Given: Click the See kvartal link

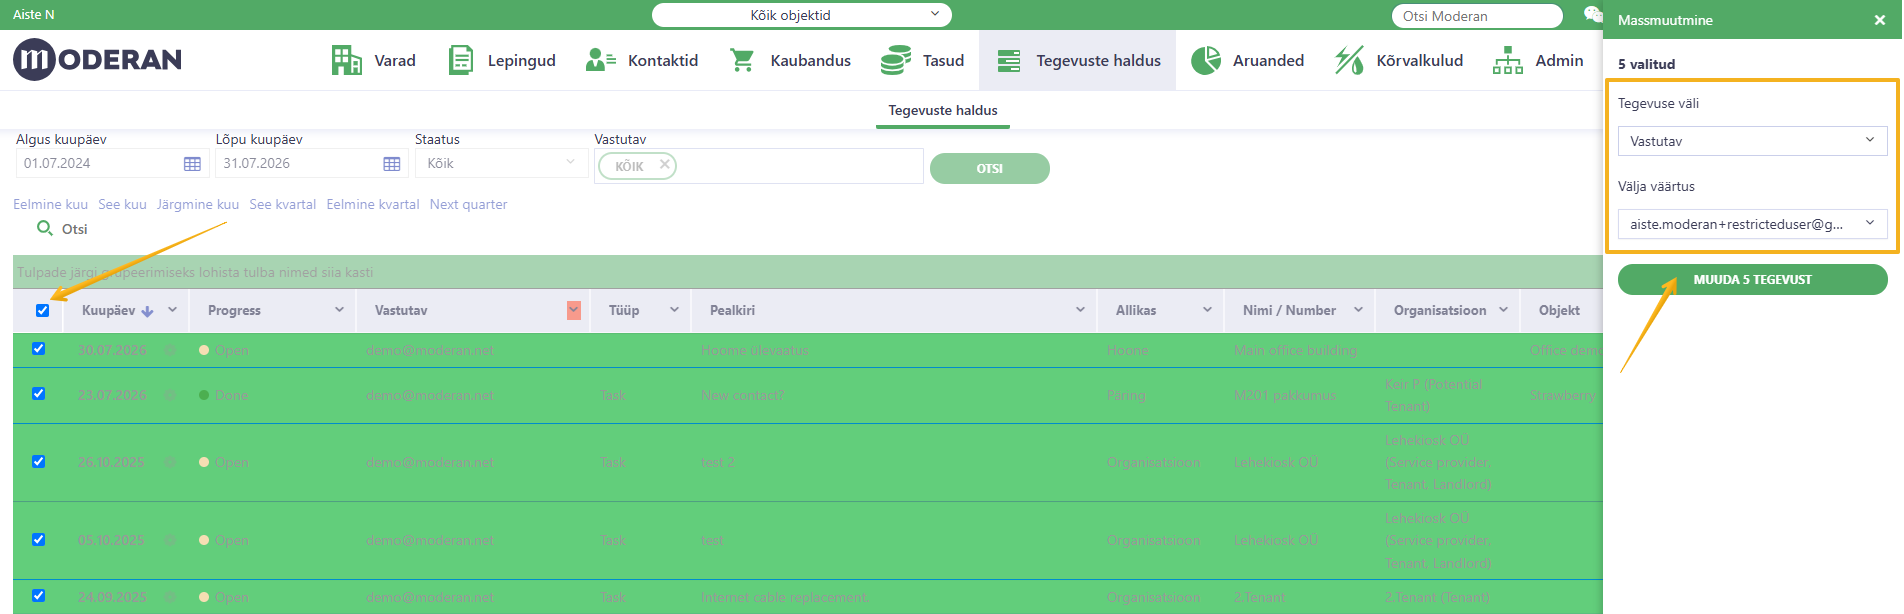Looking at the screenshot, I should [x=283, y=204].
